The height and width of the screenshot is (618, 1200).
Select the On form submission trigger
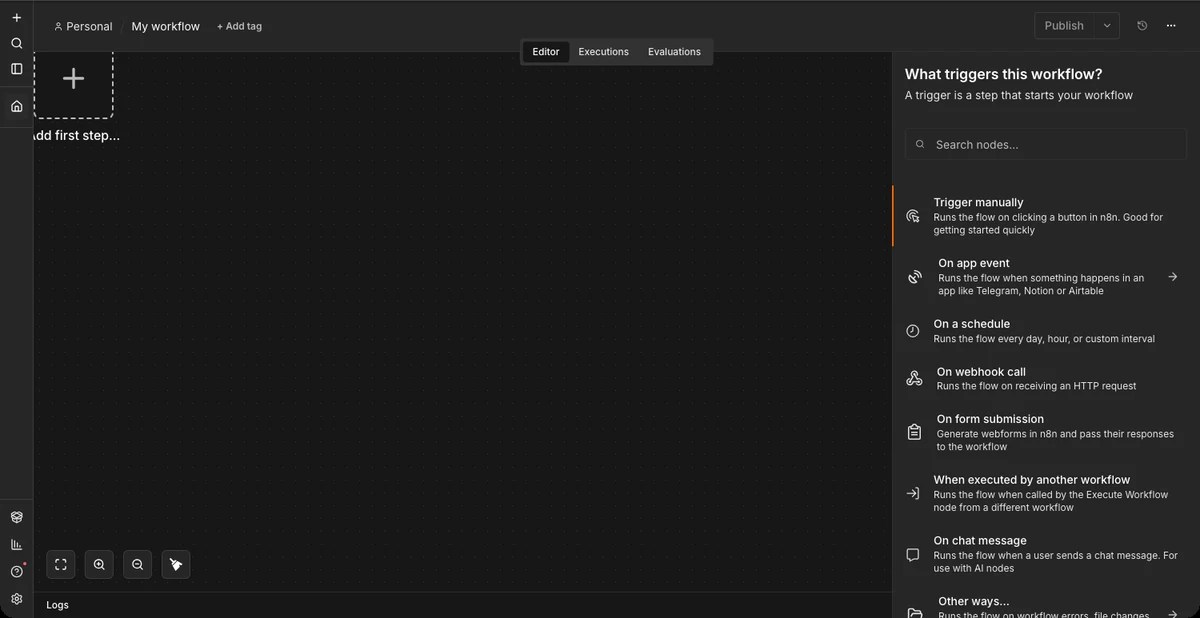click(x=1046, y=432)
